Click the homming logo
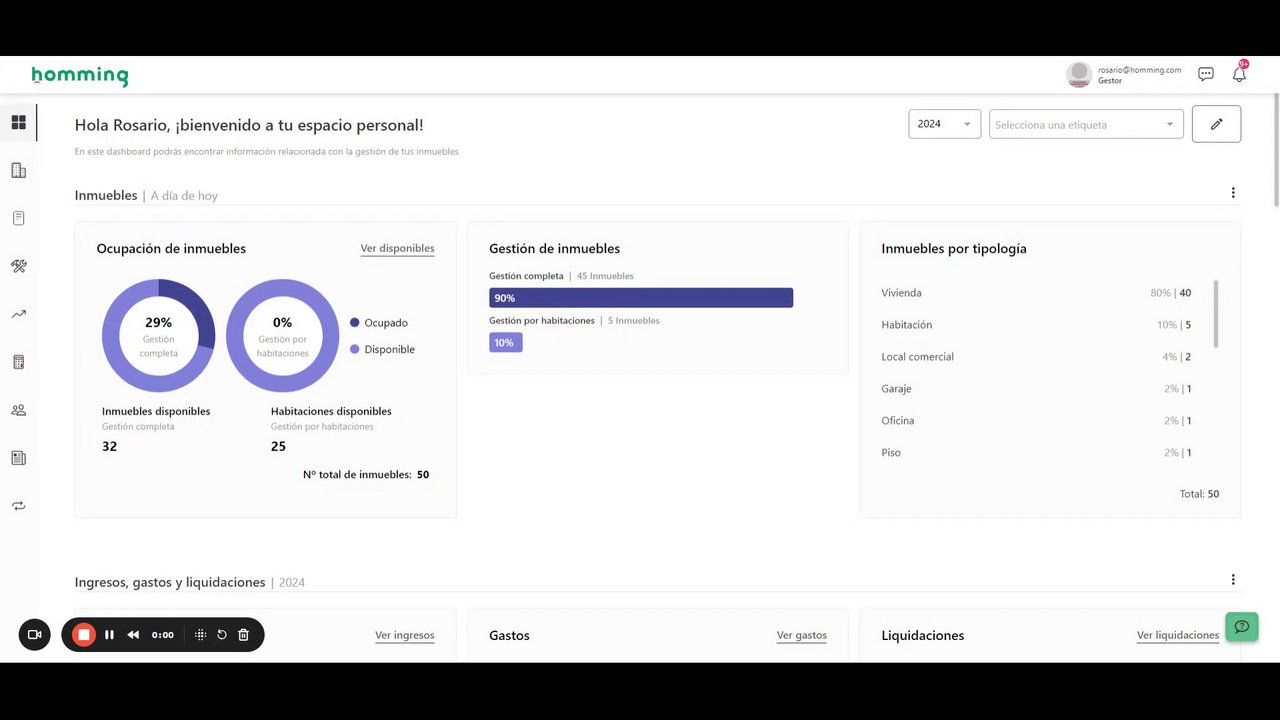 (x=80, y=76)
